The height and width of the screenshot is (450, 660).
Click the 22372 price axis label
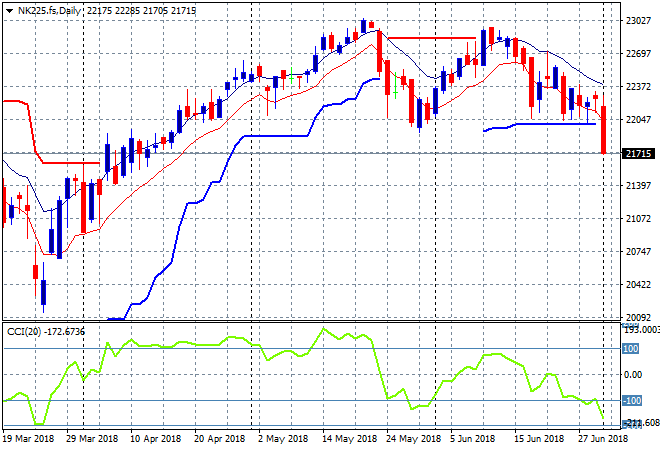click(x=638, y=87)
